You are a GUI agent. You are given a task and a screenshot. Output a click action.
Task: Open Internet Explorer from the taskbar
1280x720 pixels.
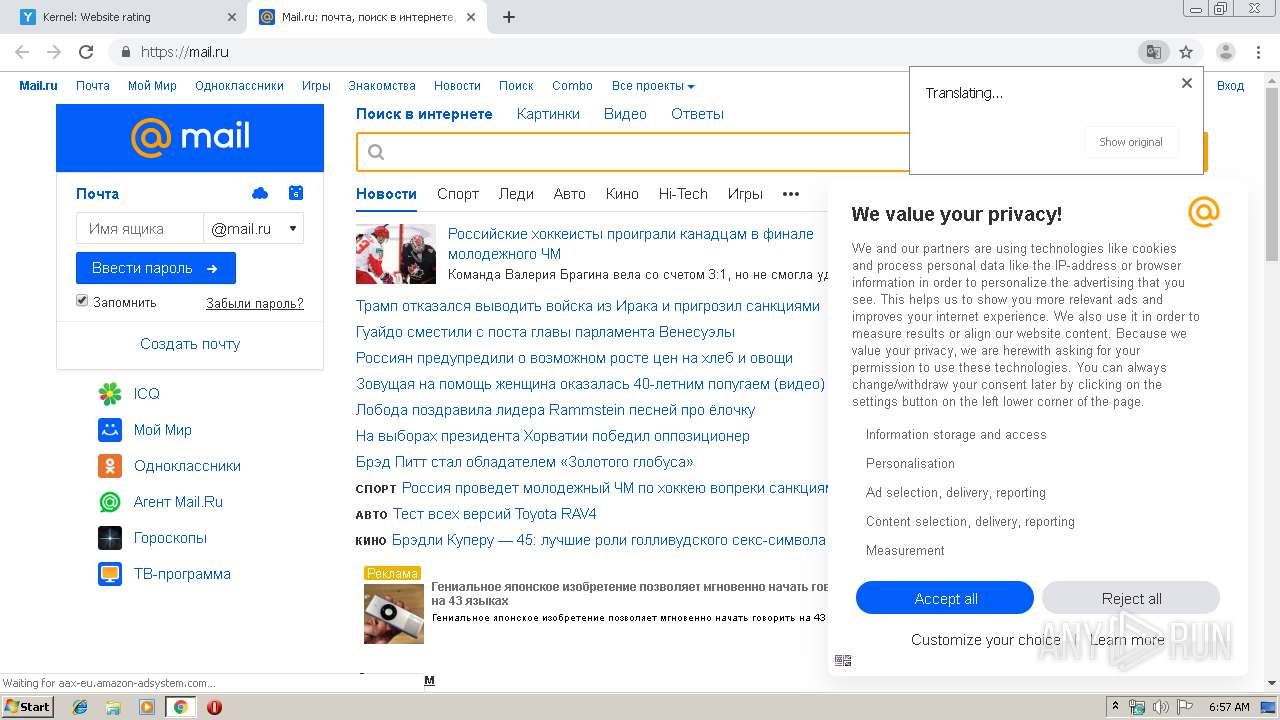[x=81, y=707]
